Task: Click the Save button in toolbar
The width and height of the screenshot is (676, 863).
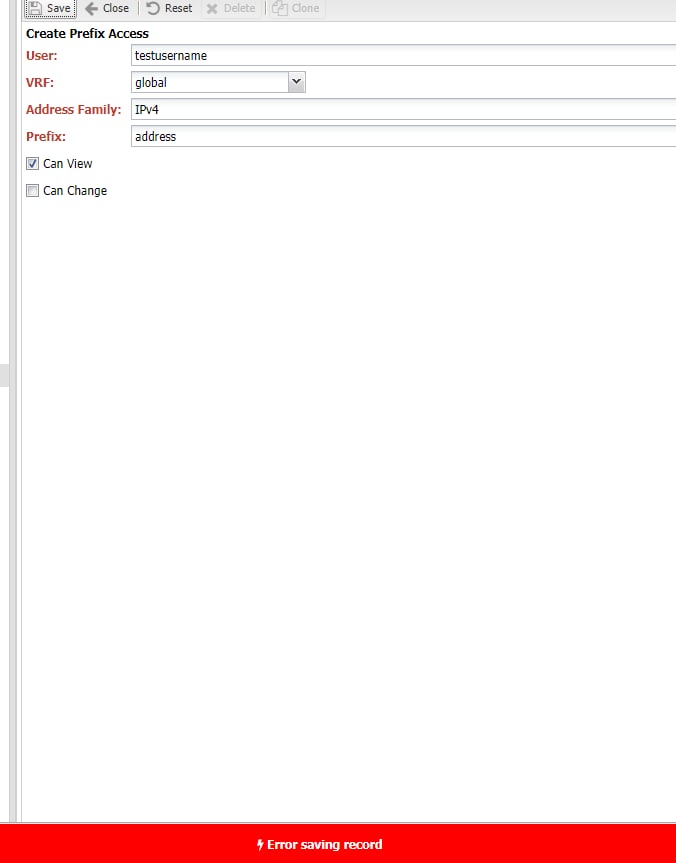Action: 50,8
